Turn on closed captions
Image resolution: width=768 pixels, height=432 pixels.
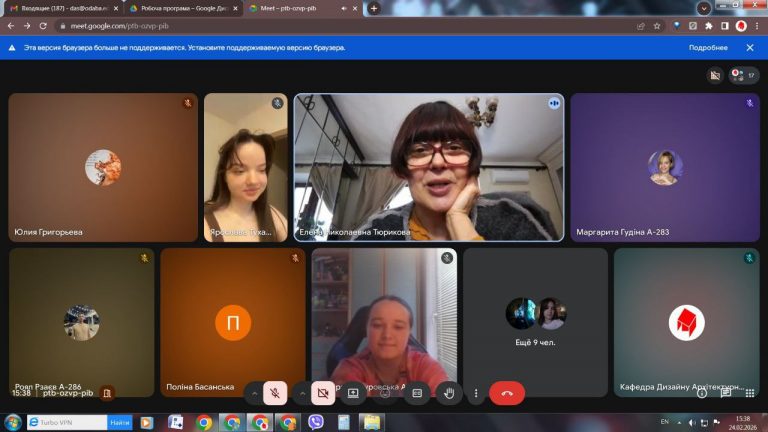(x=417, y=393)
